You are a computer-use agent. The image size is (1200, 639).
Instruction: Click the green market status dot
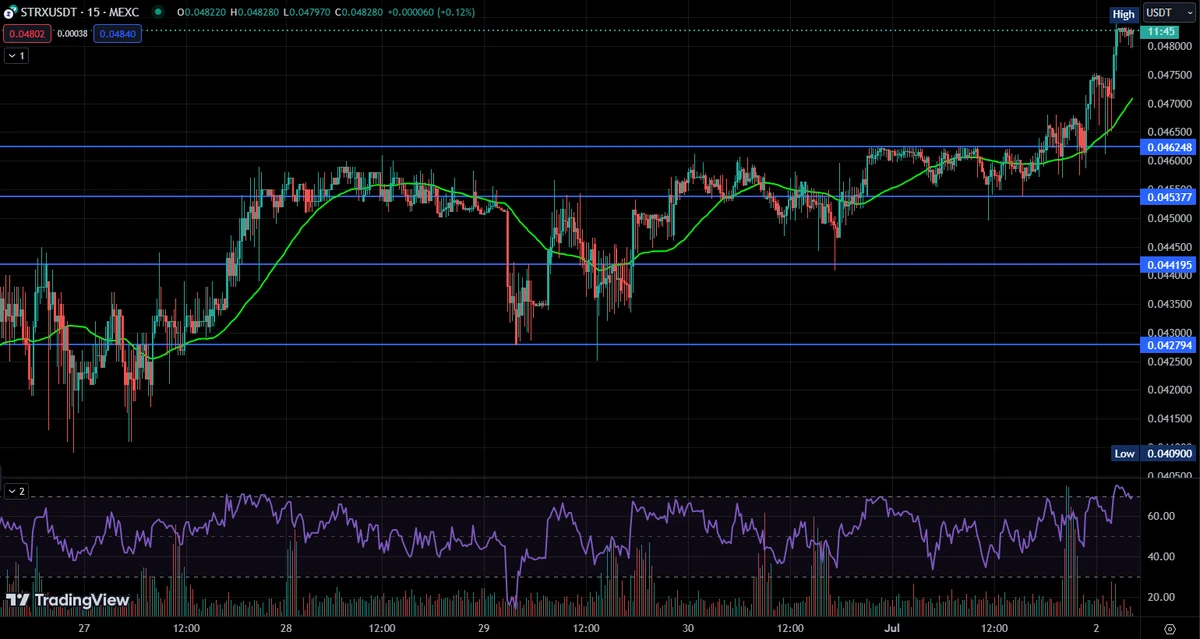[158, 12]
